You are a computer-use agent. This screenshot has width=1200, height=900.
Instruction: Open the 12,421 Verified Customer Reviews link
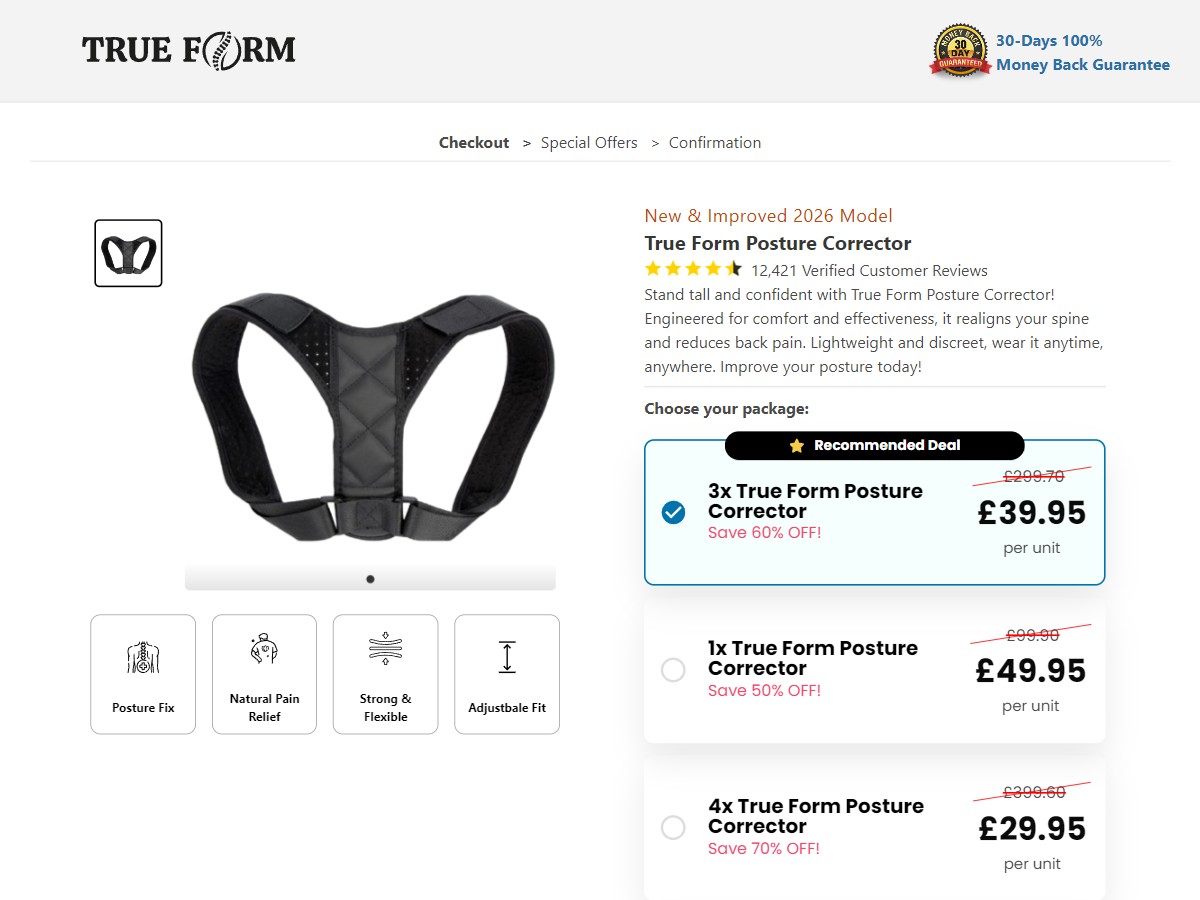(x=869, y=271)
